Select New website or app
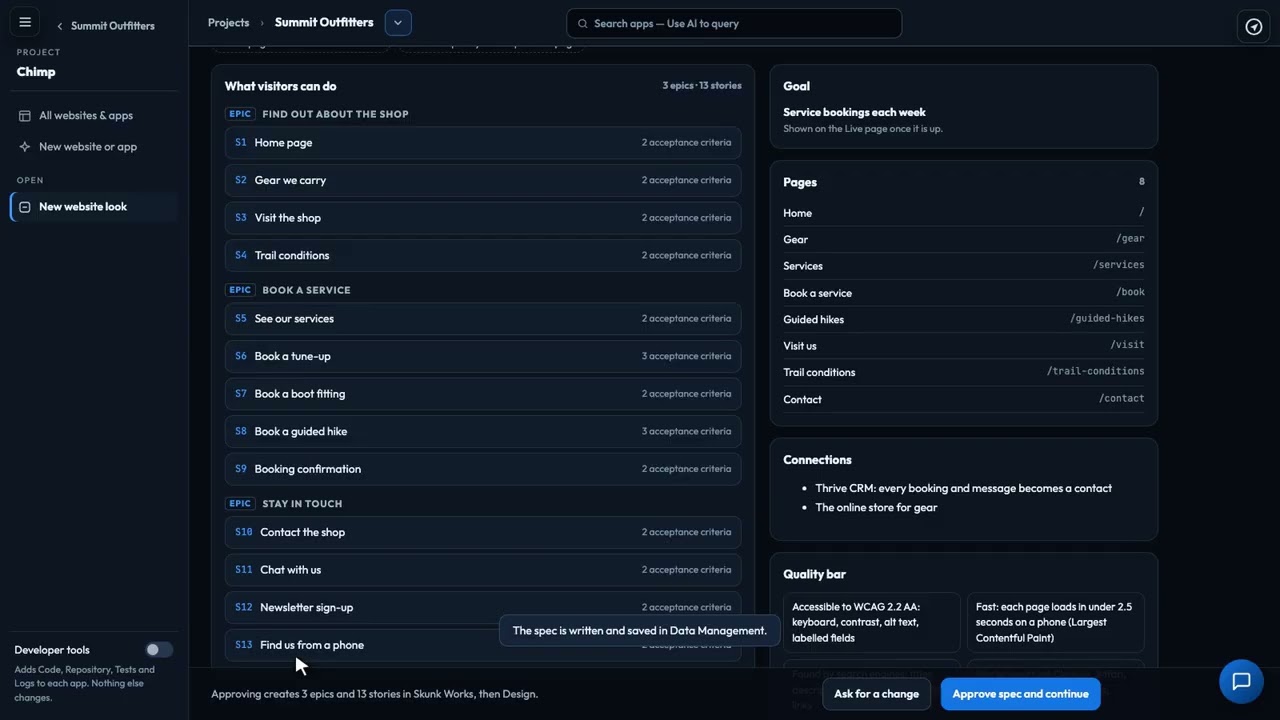1280x720 pixels. coord(93,147)
